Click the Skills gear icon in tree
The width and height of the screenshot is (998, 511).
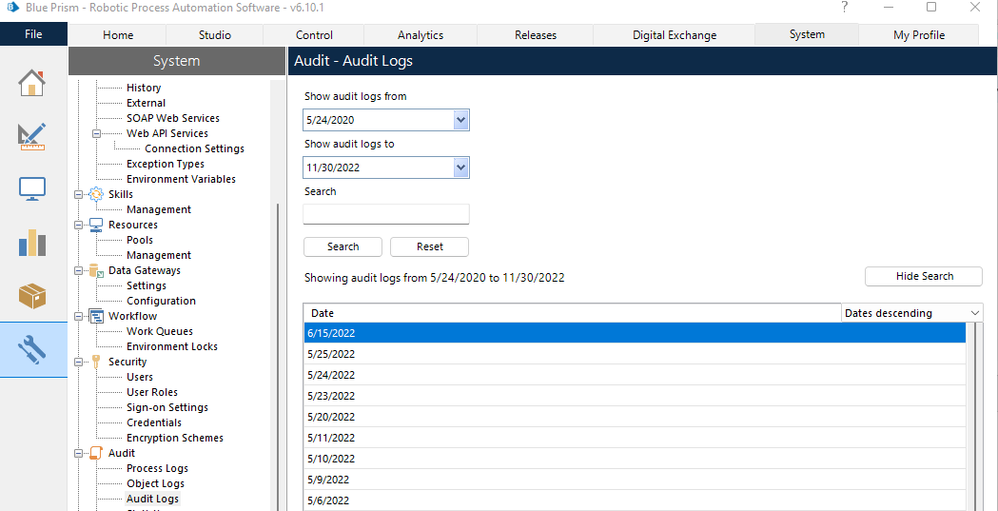[x=96, y=194]
